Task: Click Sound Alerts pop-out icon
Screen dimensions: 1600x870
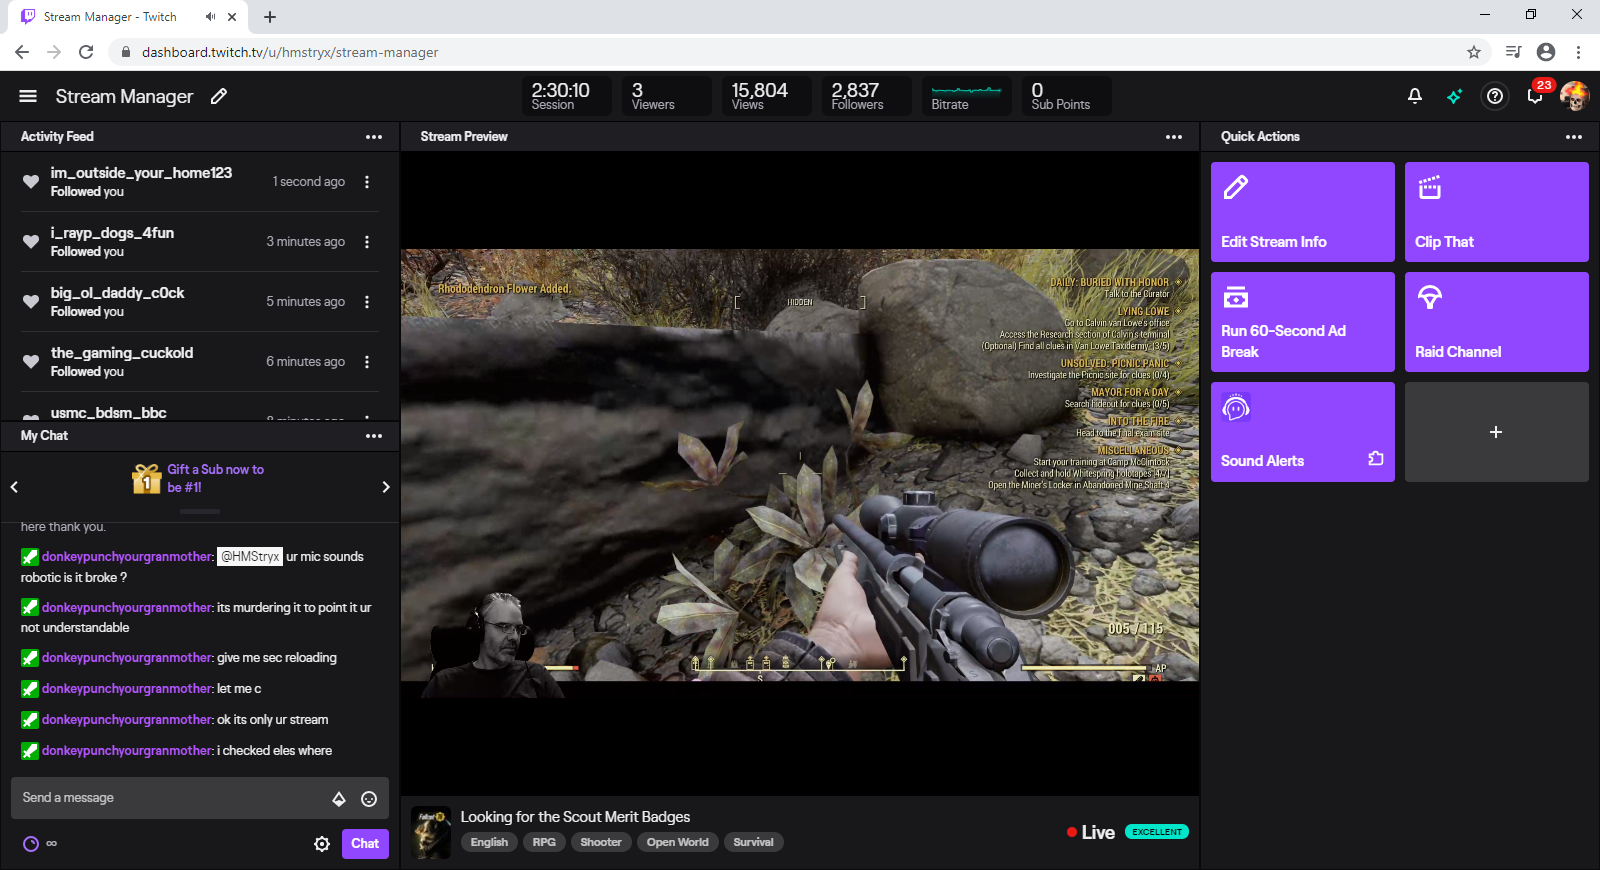Action: (1376, 459)
